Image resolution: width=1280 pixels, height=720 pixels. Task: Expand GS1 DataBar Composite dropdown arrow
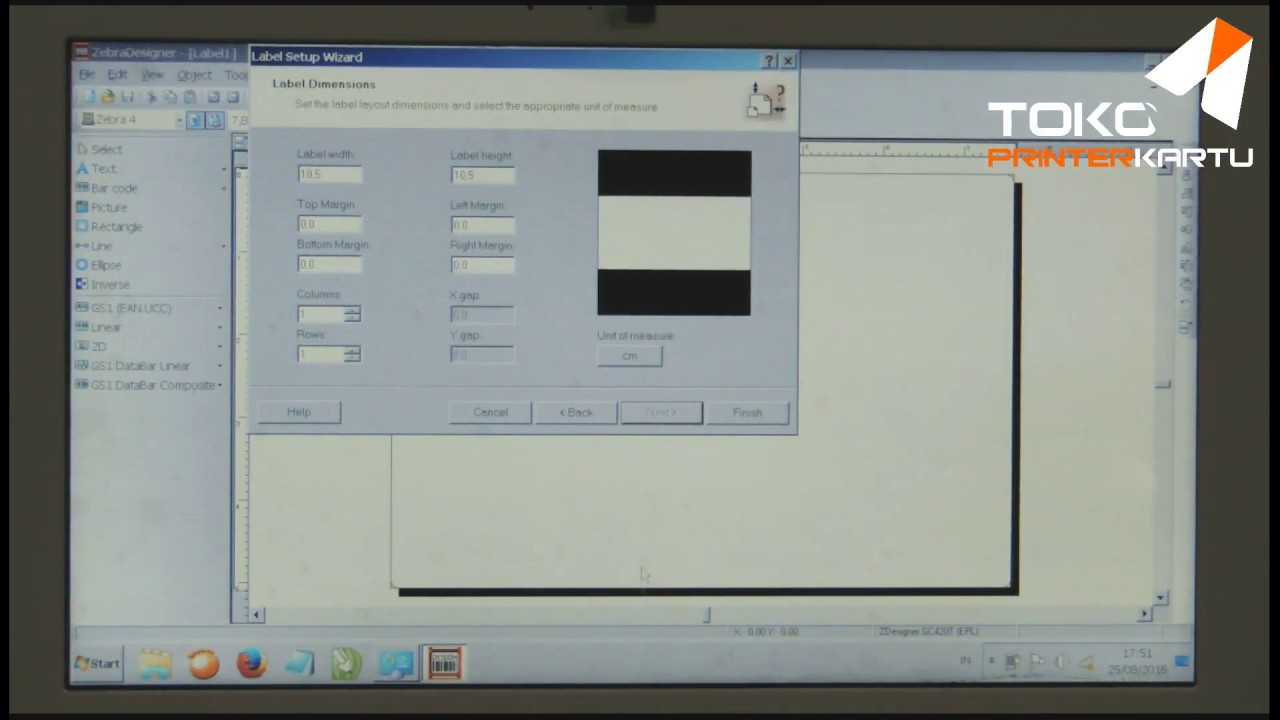click(x=220, y=385)
